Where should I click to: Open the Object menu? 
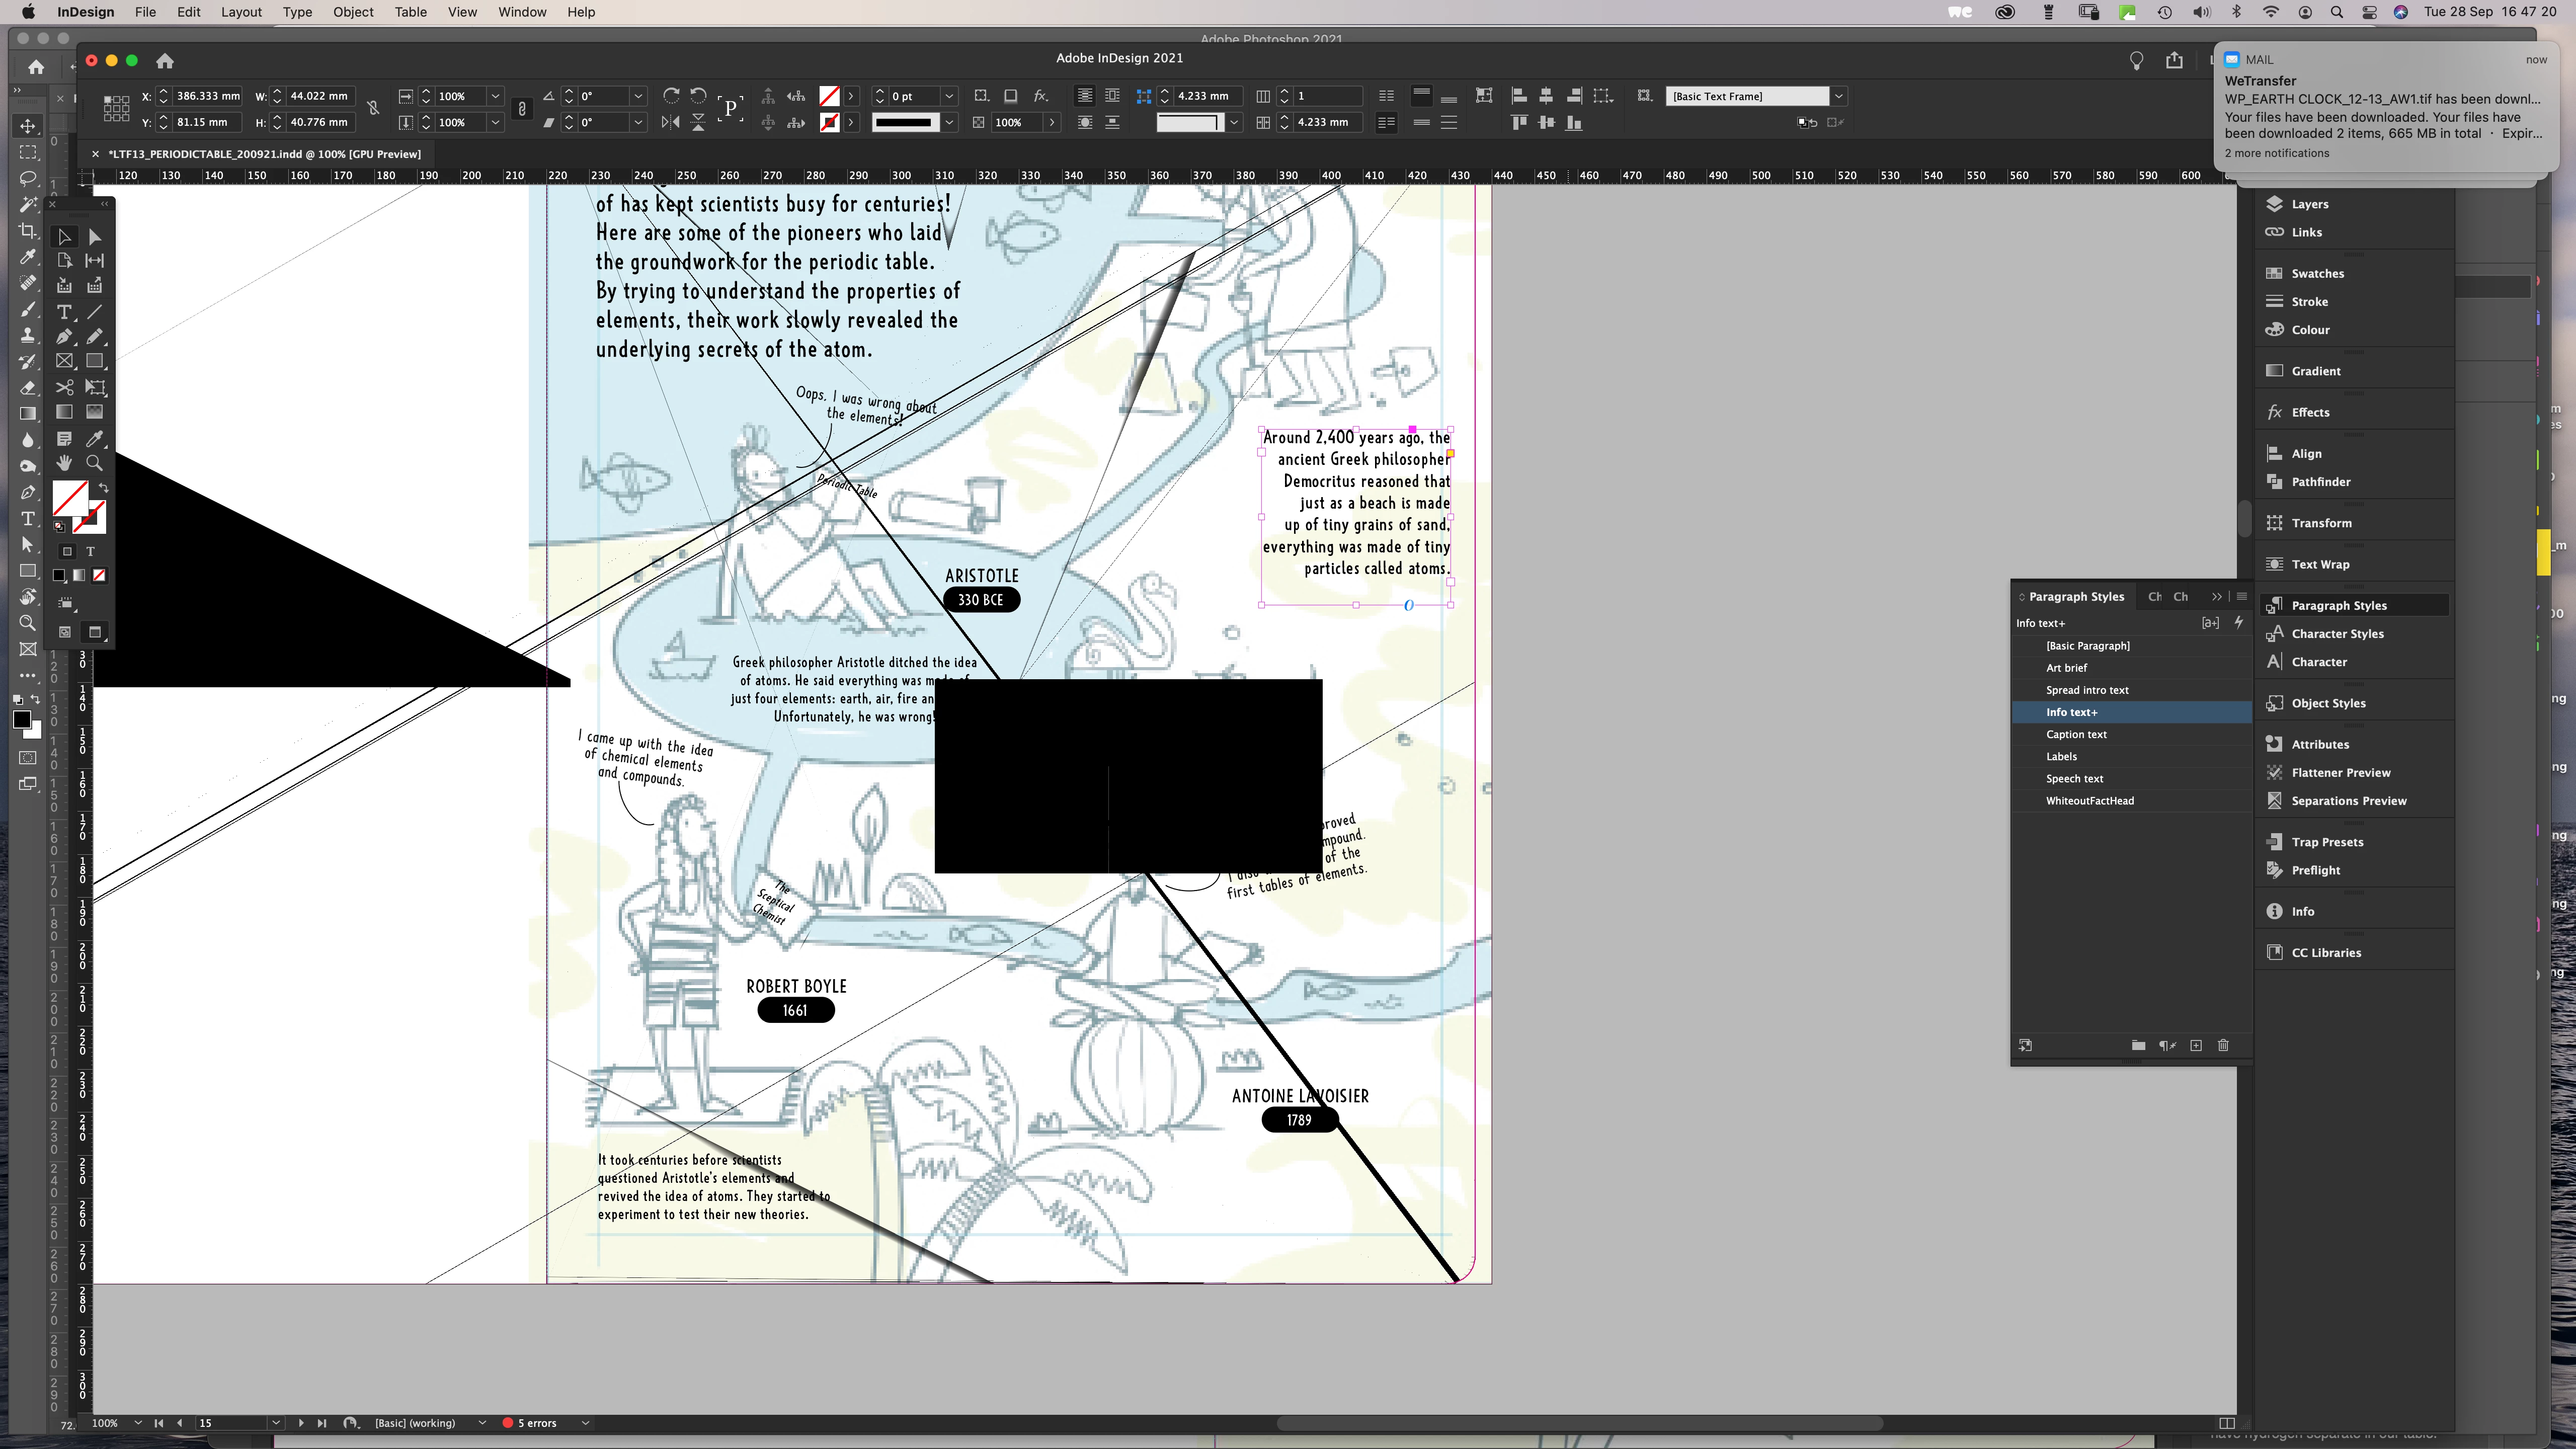(353, 12)
